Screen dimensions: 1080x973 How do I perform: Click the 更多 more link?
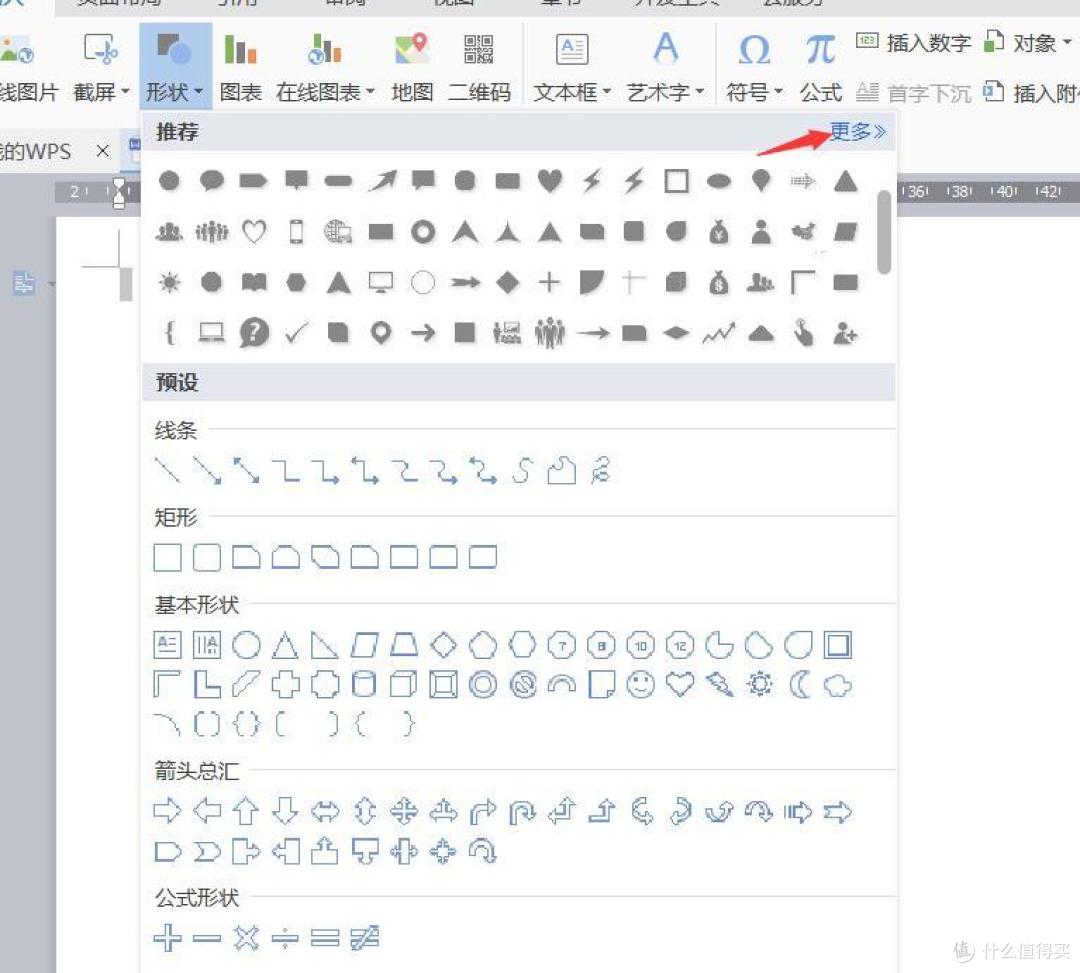pos(857,131)
